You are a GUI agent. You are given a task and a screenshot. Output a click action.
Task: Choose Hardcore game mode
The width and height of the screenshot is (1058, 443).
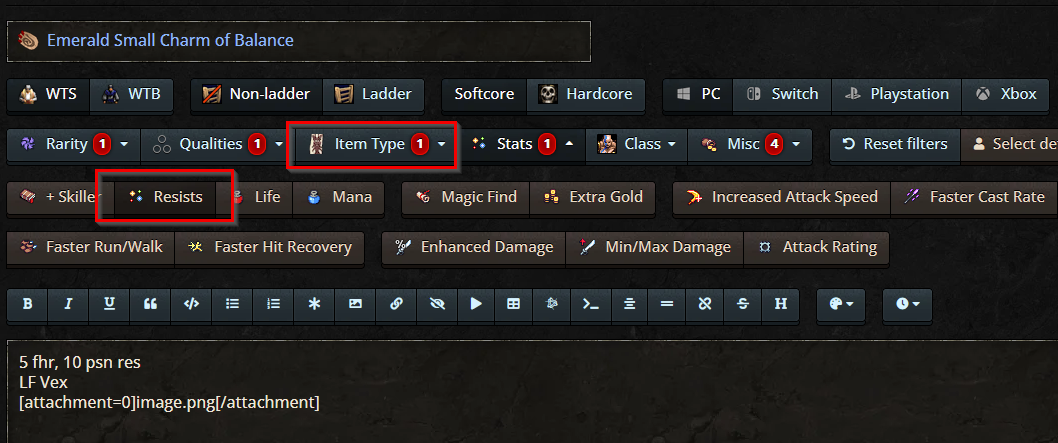coord(586,94)
